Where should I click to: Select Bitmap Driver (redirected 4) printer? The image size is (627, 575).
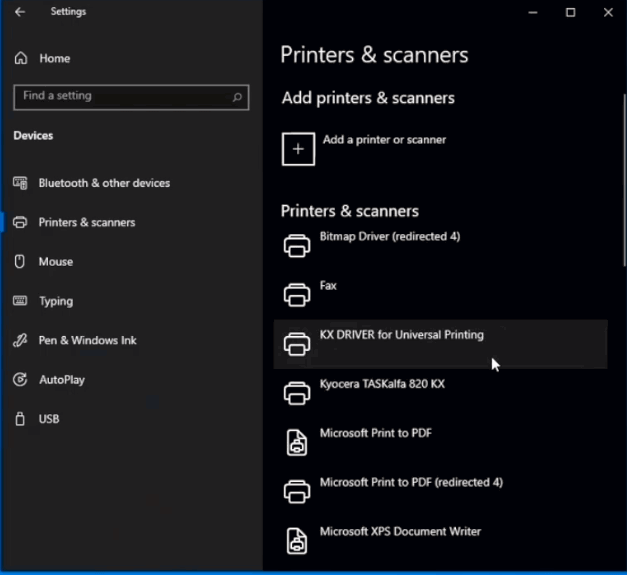(441, 246)
